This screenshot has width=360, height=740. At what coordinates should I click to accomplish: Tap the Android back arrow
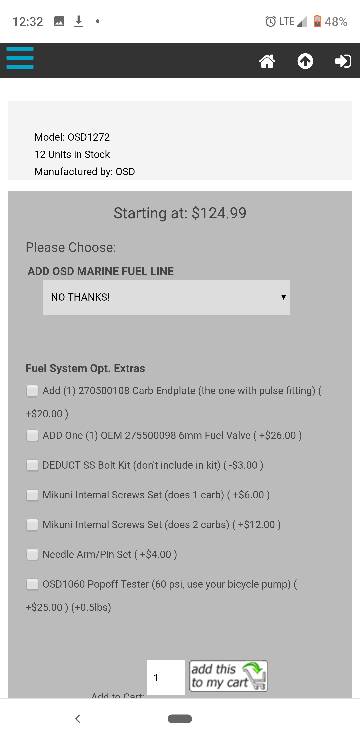pyautogui.click(x=78, y=719)
